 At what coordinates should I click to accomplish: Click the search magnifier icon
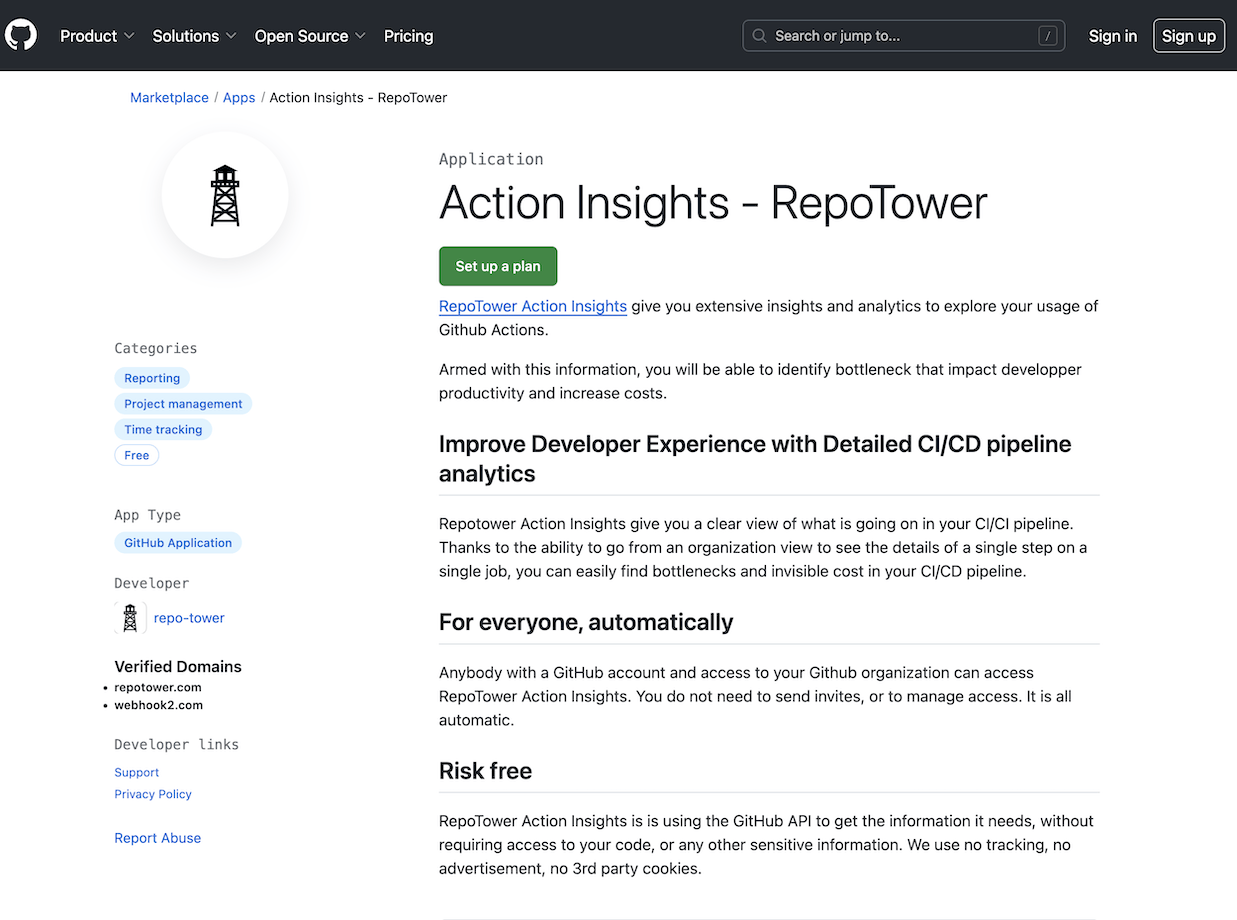758,35
